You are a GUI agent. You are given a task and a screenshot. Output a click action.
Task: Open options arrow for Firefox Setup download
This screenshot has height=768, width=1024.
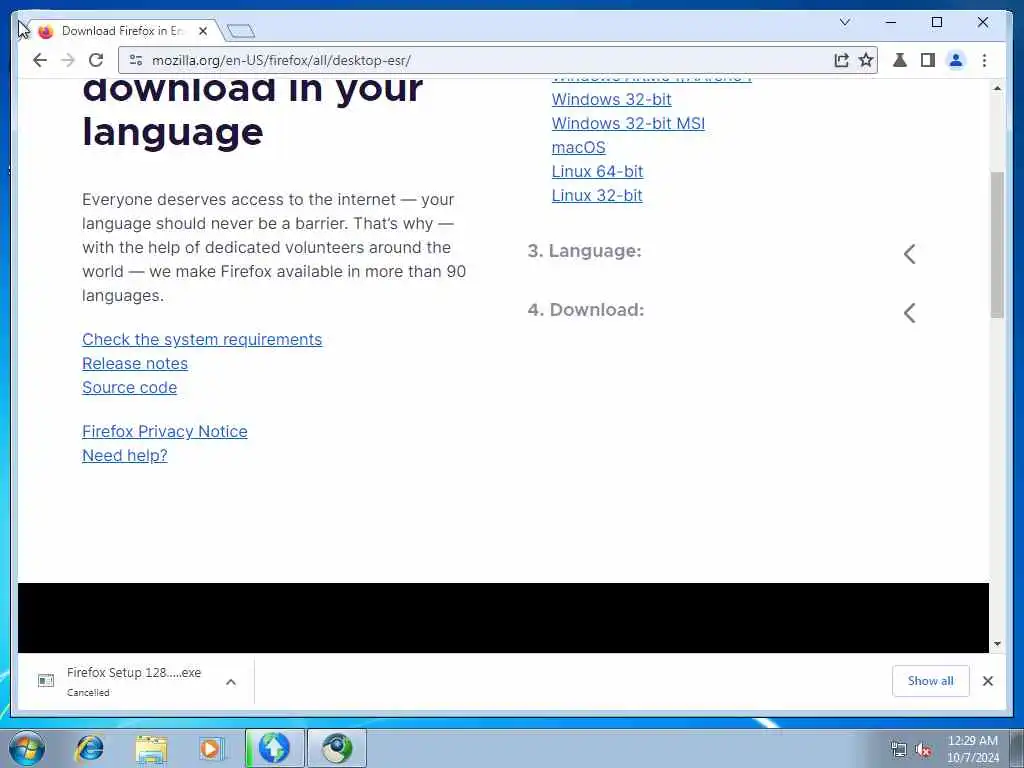[x=231, y=682]
